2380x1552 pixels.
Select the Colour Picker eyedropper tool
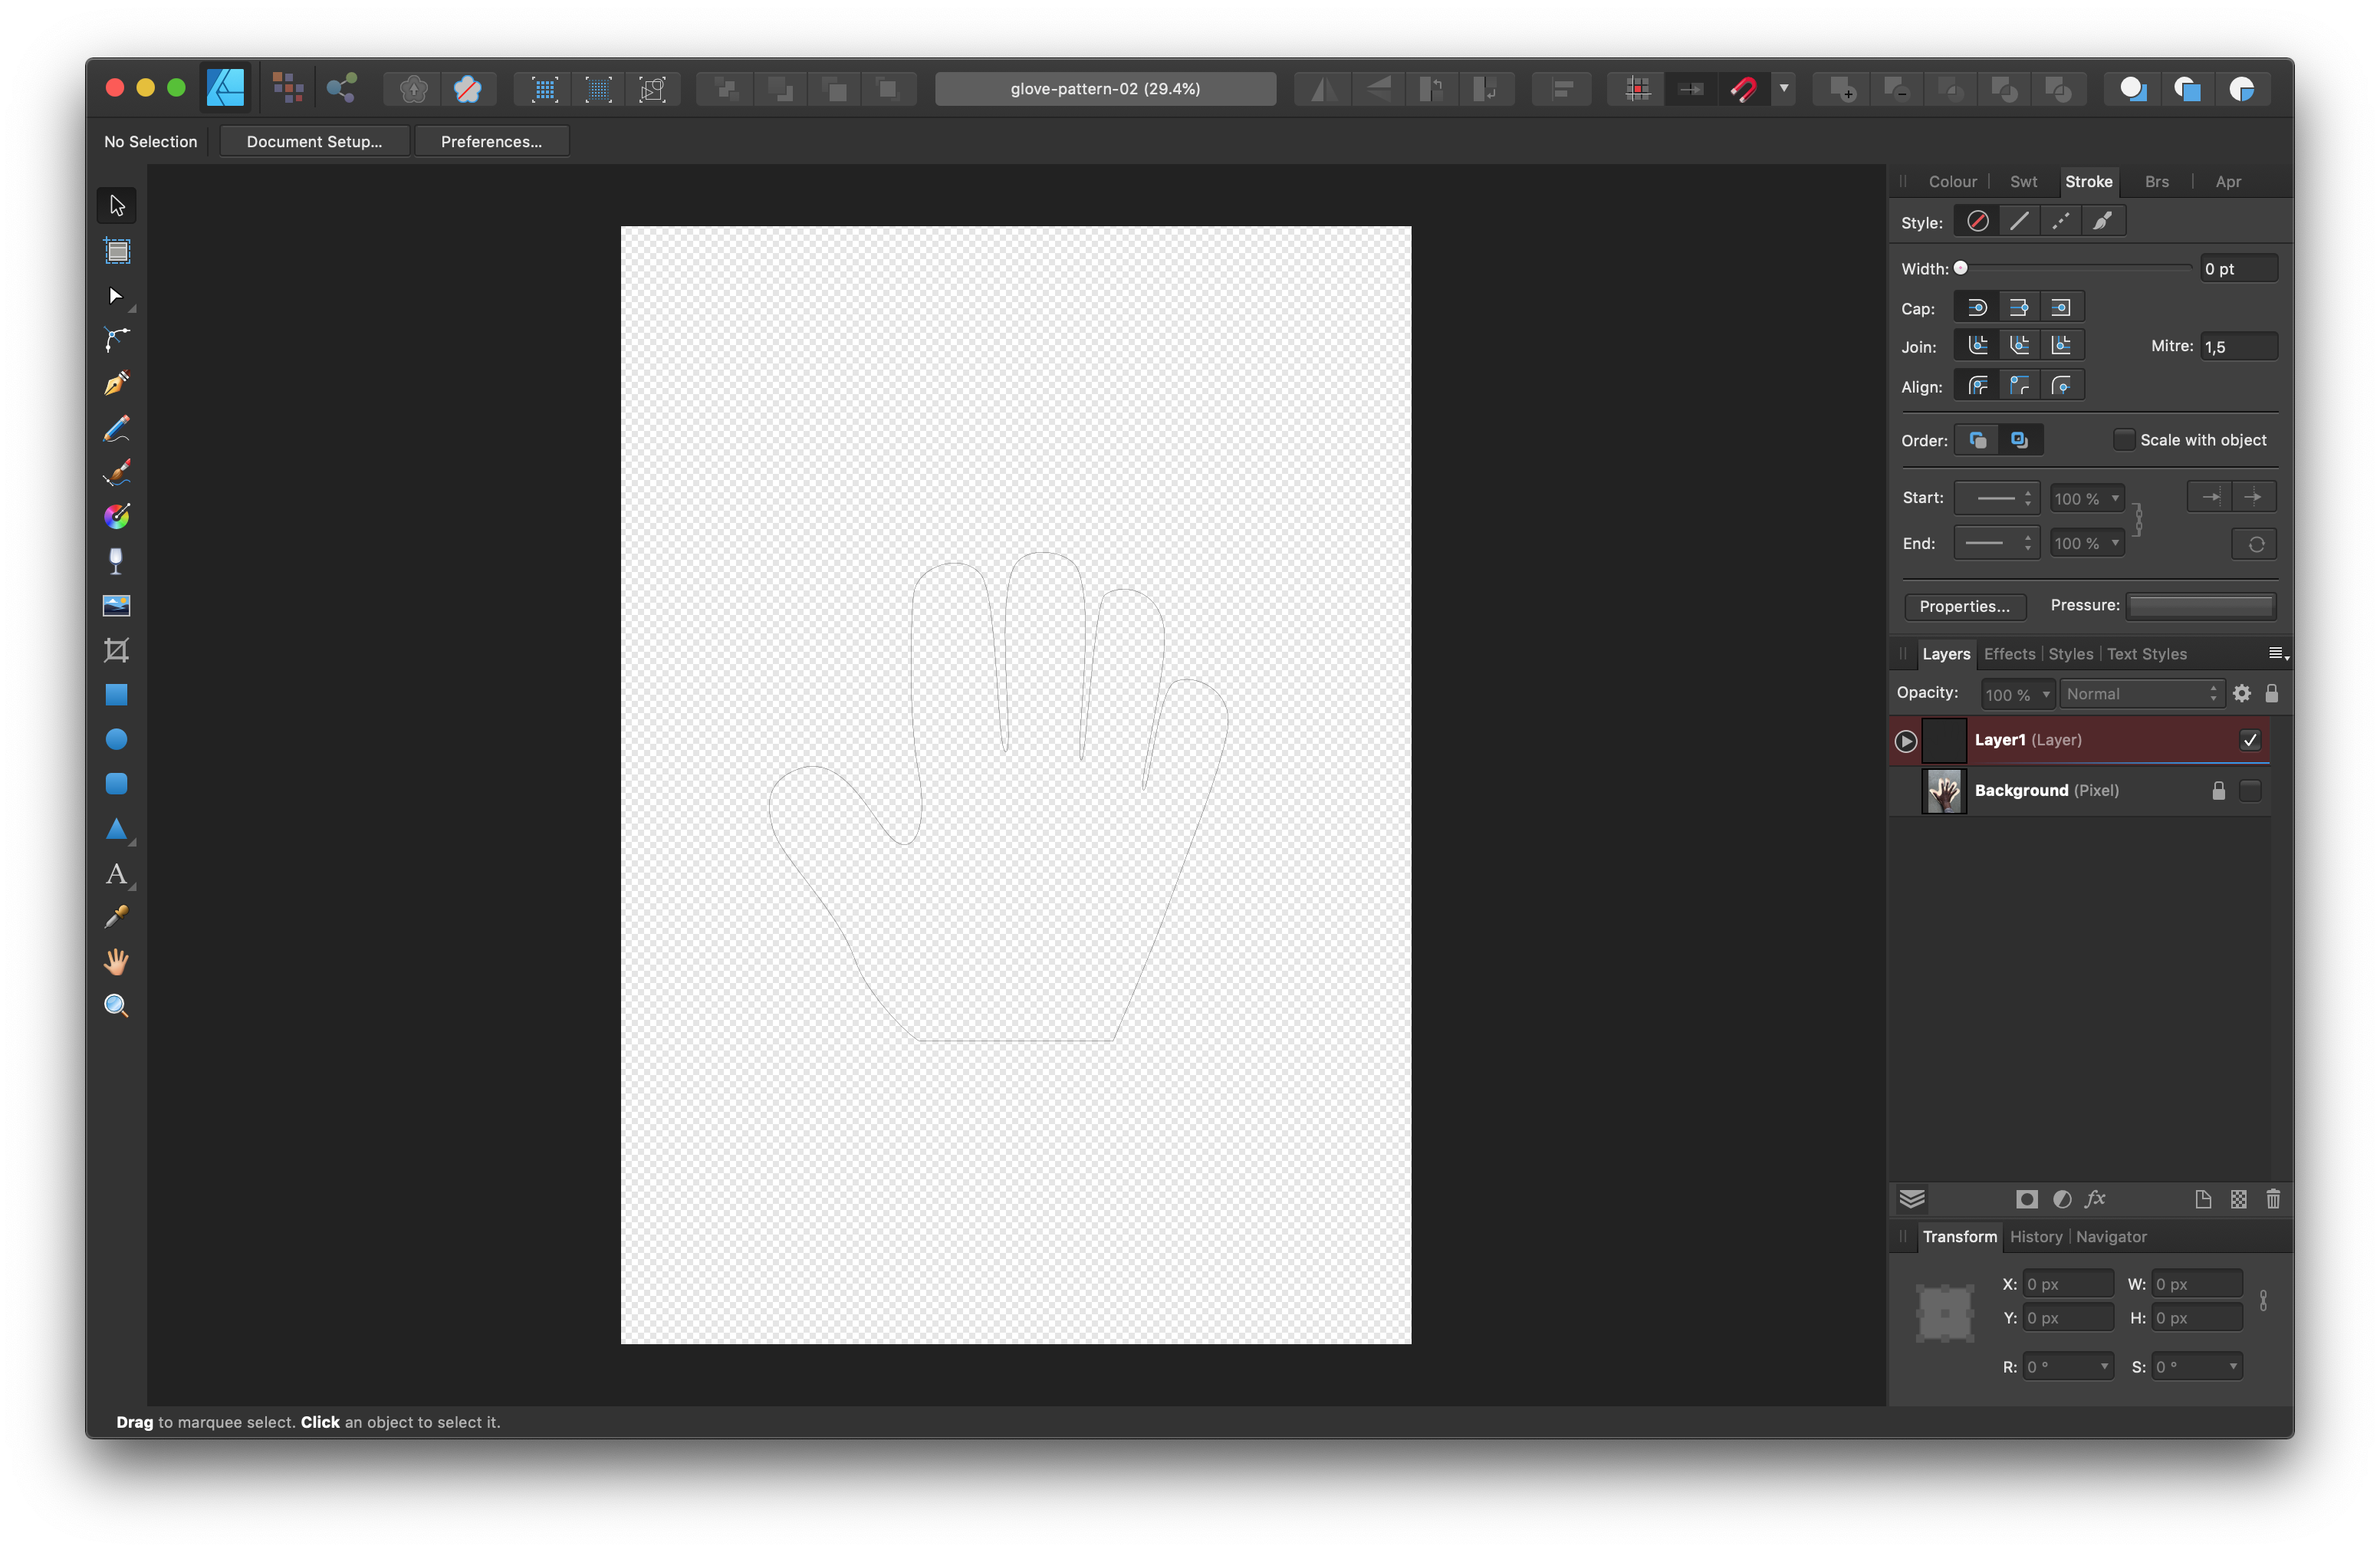click(x=116, y=917)
